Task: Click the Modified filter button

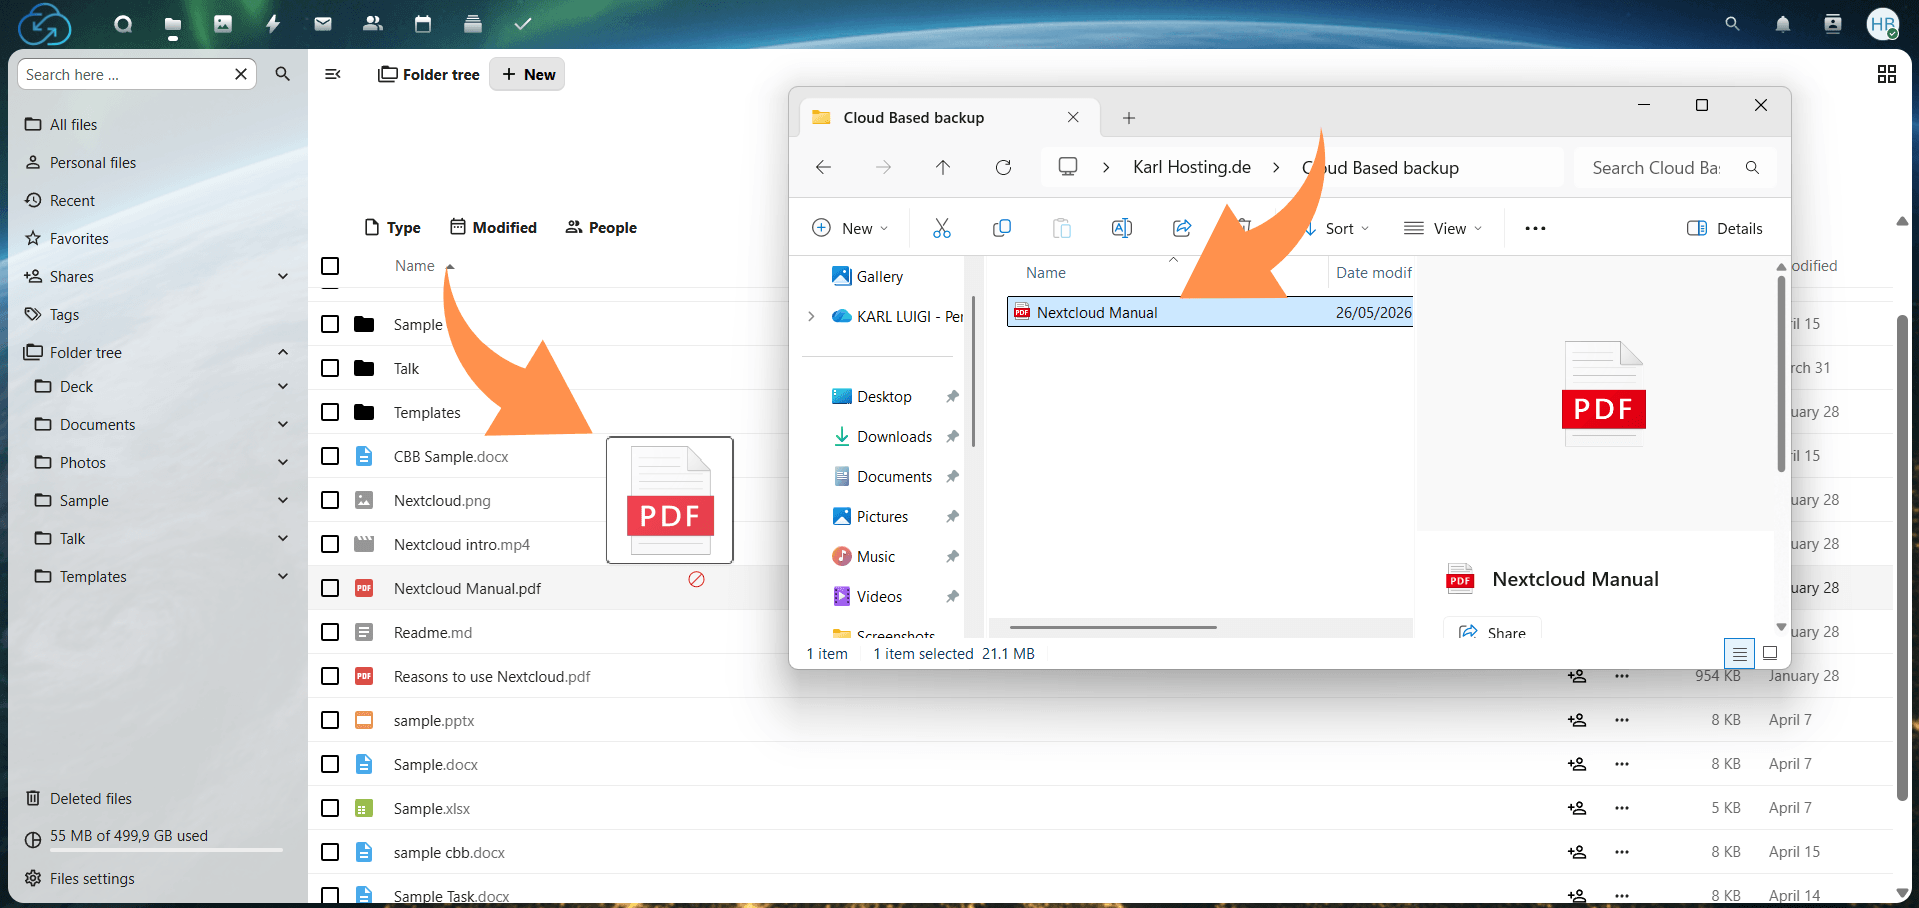Action: coord(493,227)
